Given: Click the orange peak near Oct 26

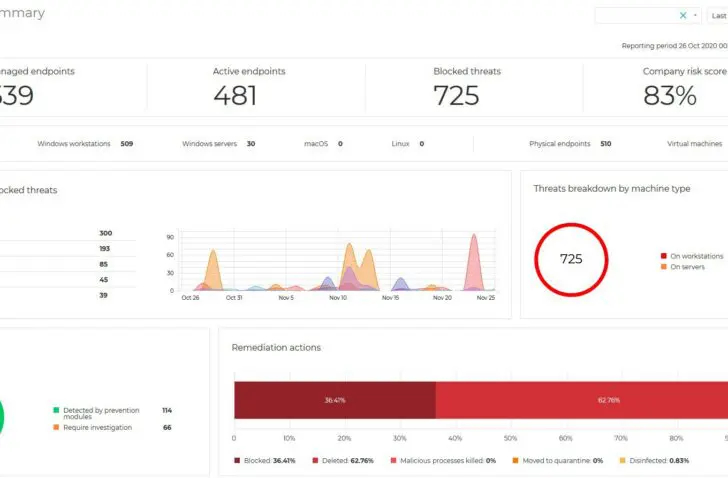Looking at the screenshot, I should (213, 271).
